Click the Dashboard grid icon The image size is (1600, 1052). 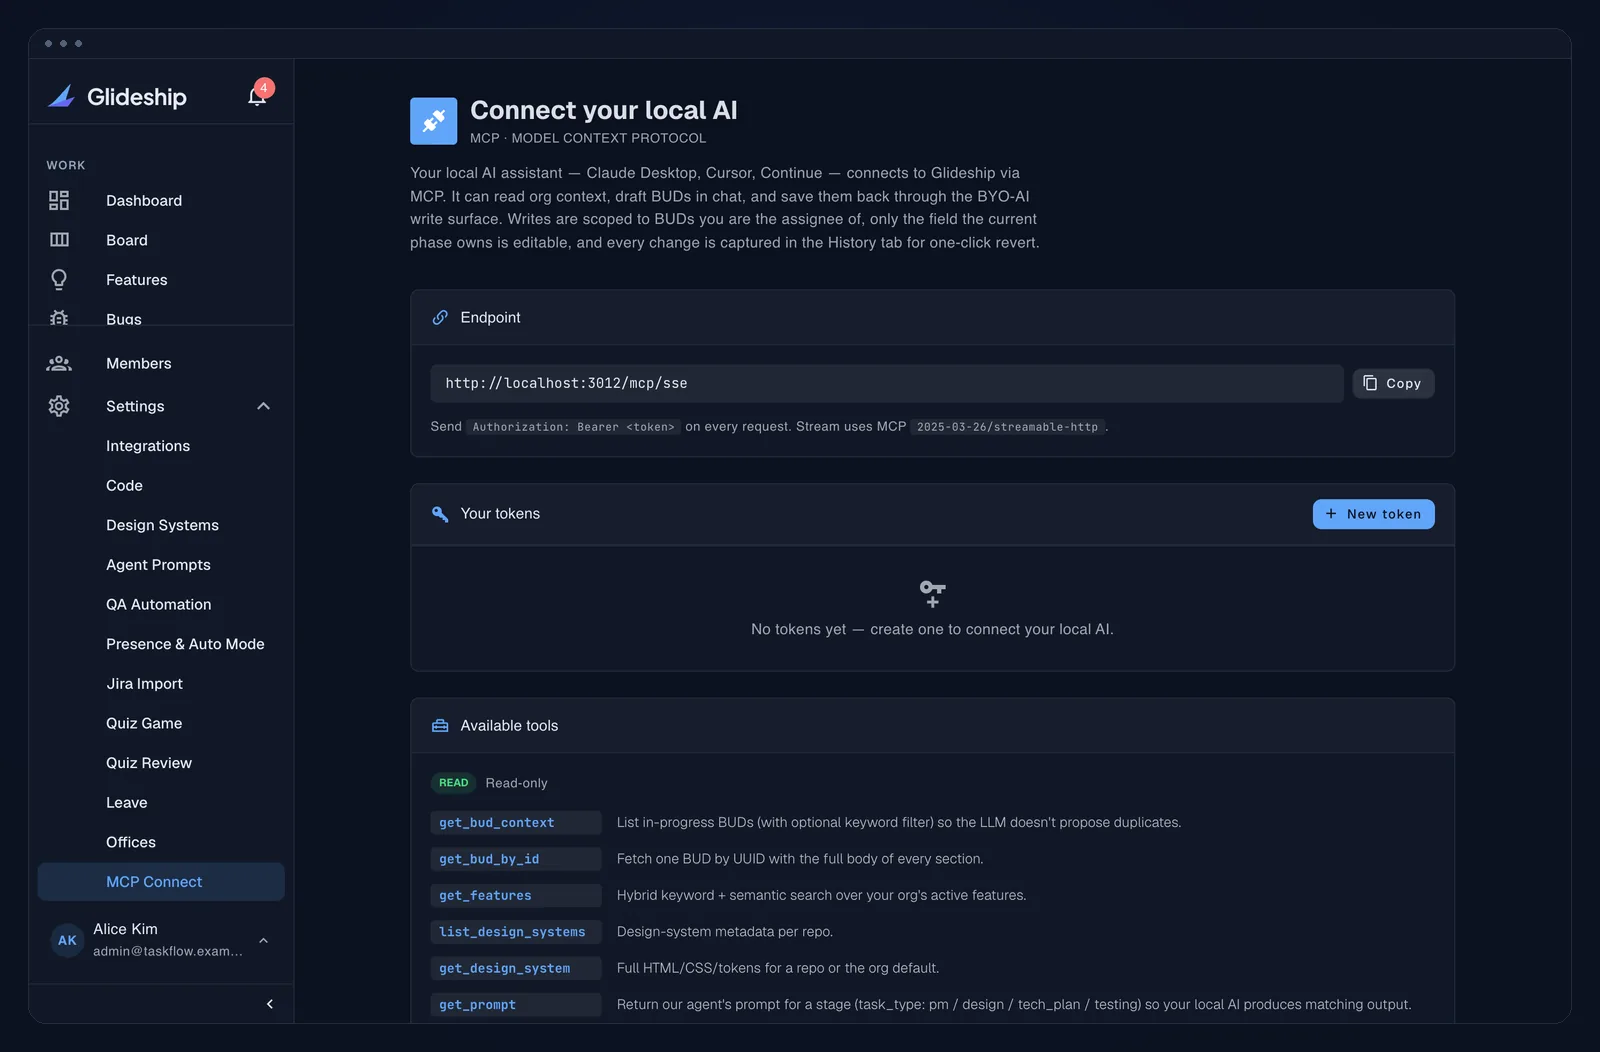(x=59, y=200)
